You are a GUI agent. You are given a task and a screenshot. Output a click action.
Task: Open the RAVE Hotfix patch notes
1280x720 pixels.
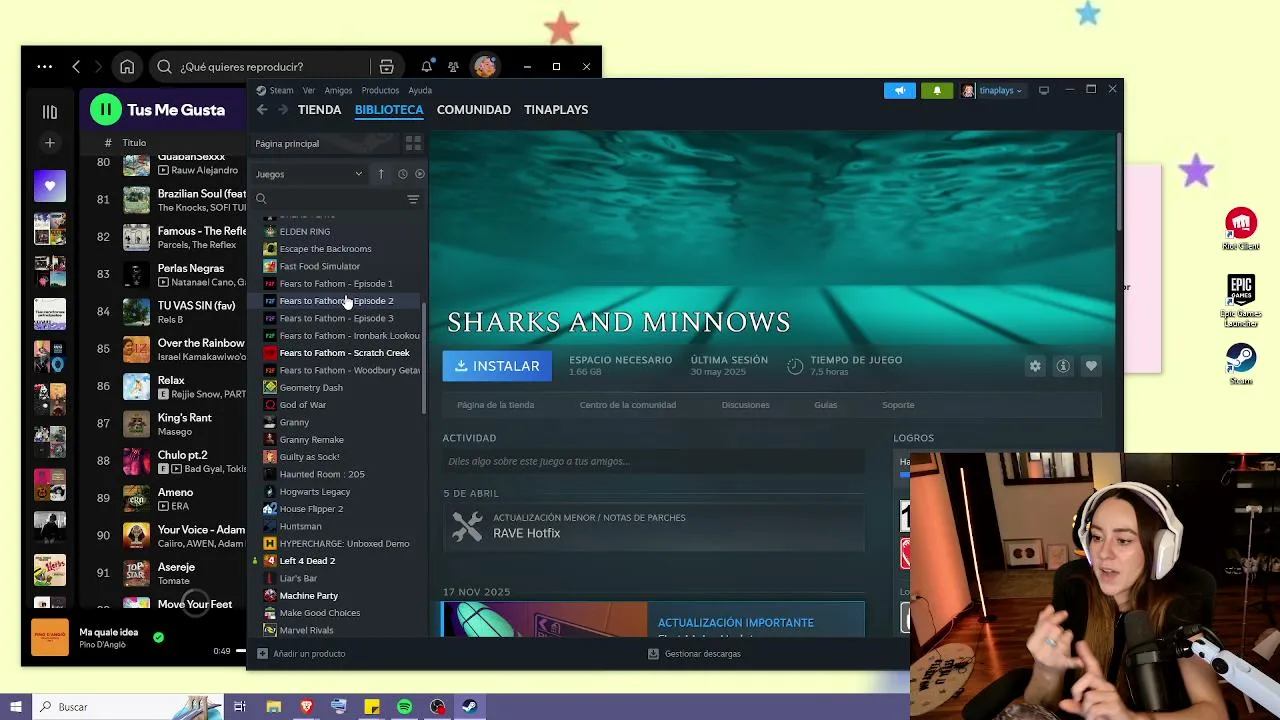(x=654, y=527)
